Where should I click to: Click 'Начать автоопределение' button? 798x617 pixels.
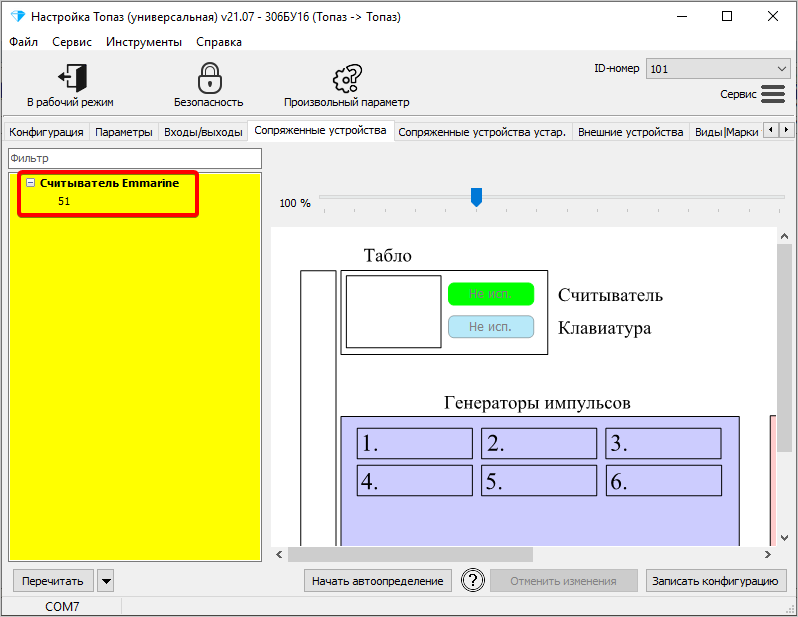(x=378, y=580)
